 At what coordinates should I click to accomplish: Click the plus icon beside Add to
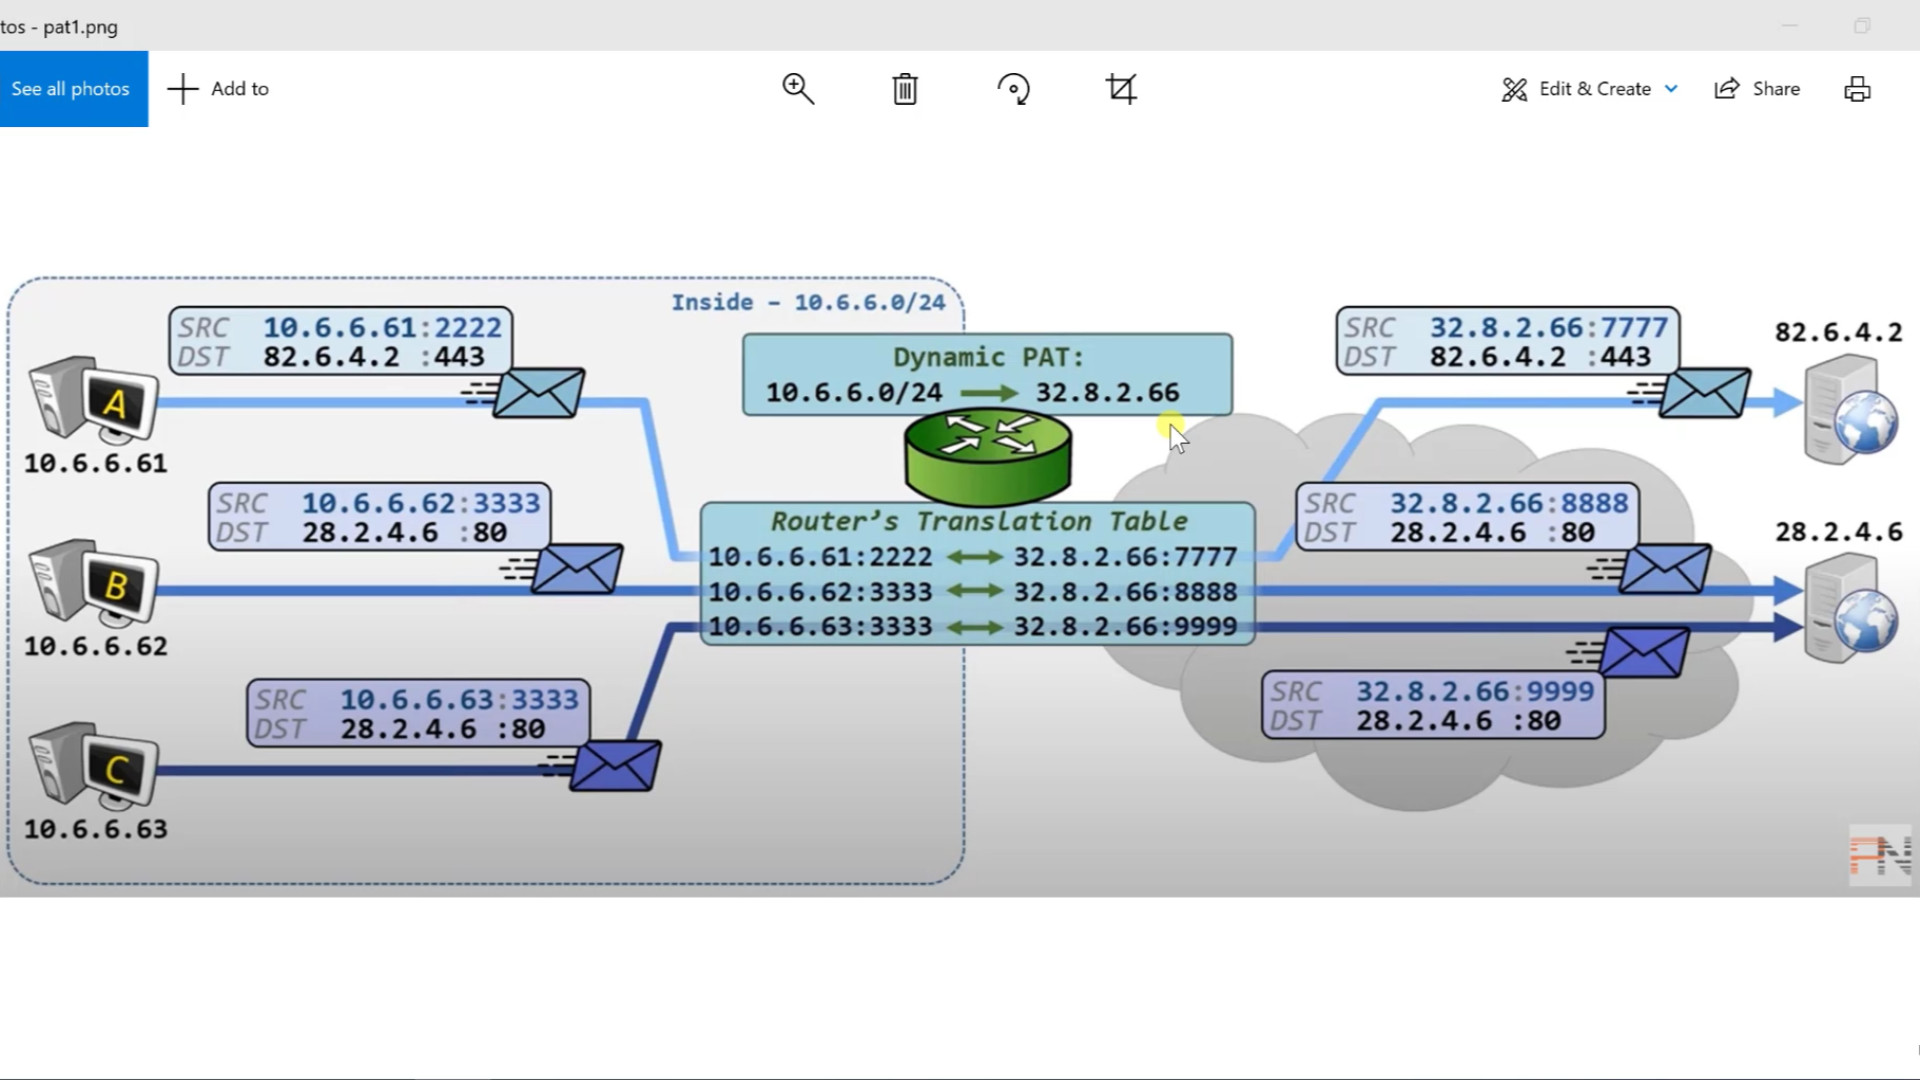pos(183,89)
